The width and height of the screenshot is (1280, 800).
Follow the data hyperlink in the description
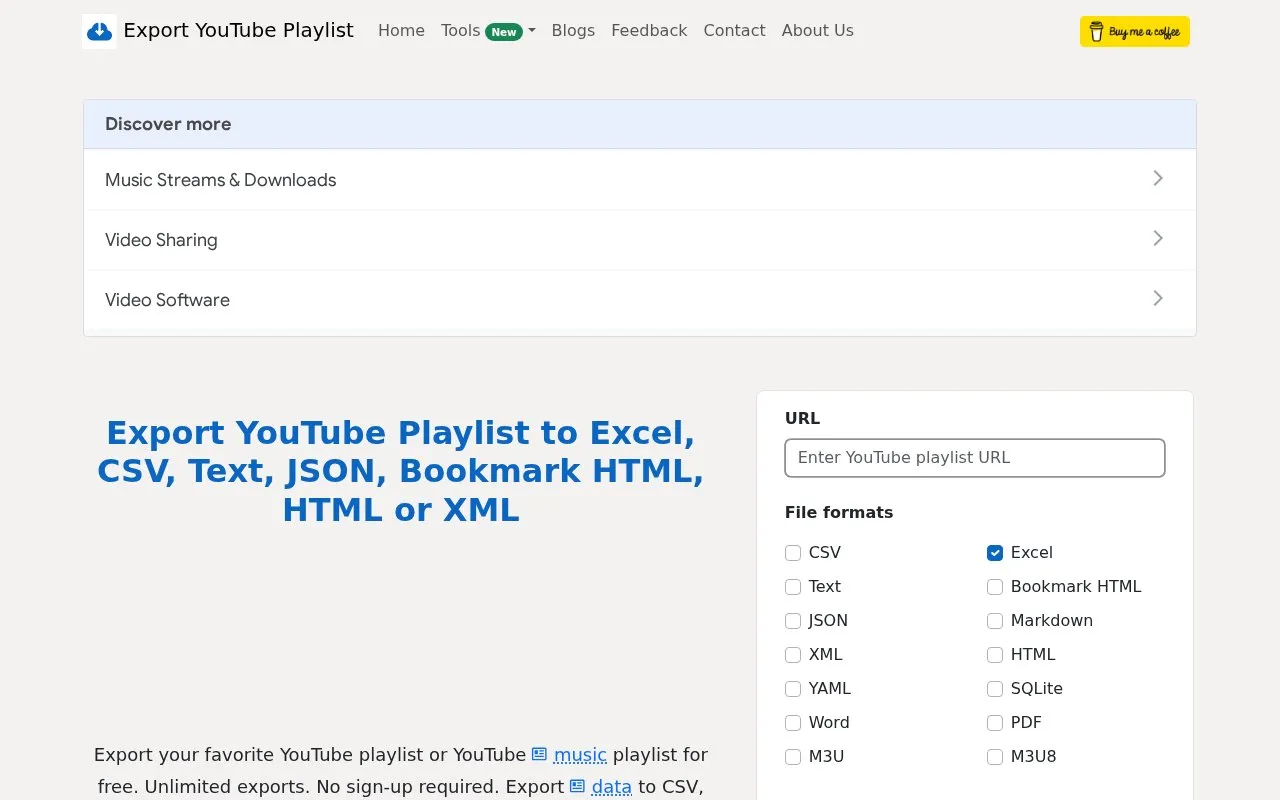(611, 787)
